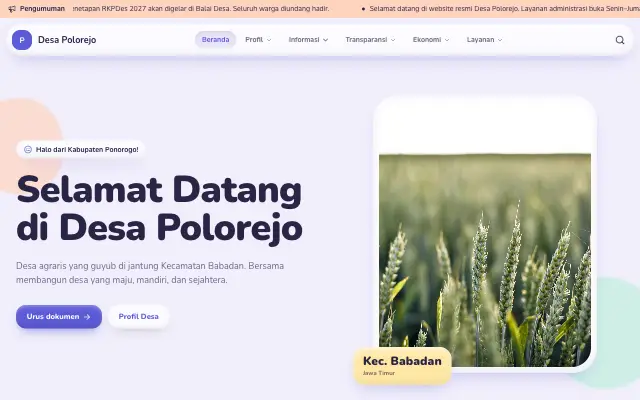Click the smiley icon beside Halo dari Kabupaten Ponorogo
This screenshot has height=400, width=640.
click(28, 149)
